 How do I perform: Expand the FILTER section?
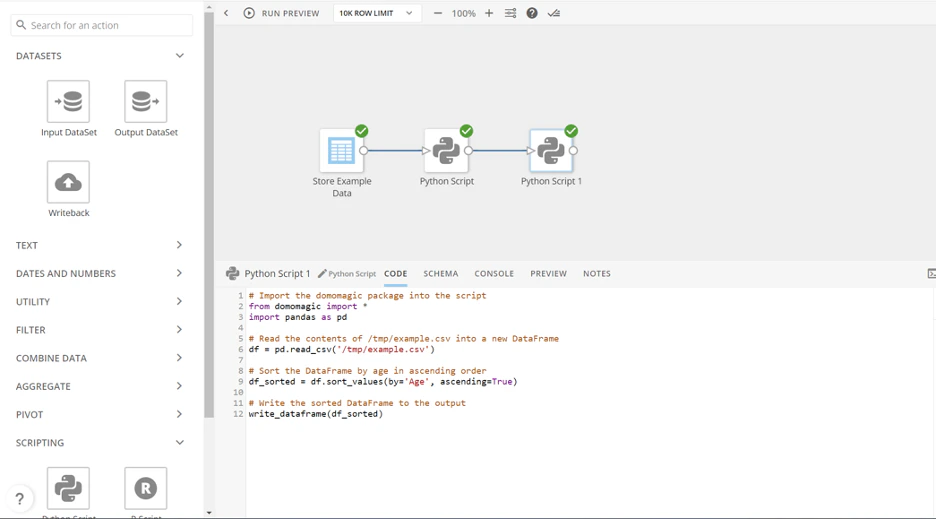[x=179, y=329]
